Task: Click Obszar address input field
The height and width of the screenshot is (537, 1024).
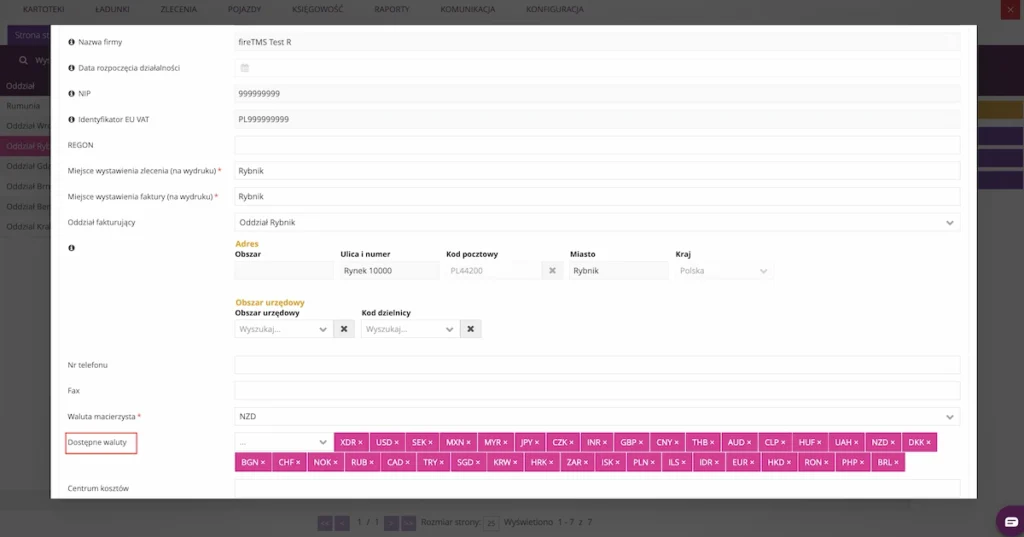Action: (284, 270)
